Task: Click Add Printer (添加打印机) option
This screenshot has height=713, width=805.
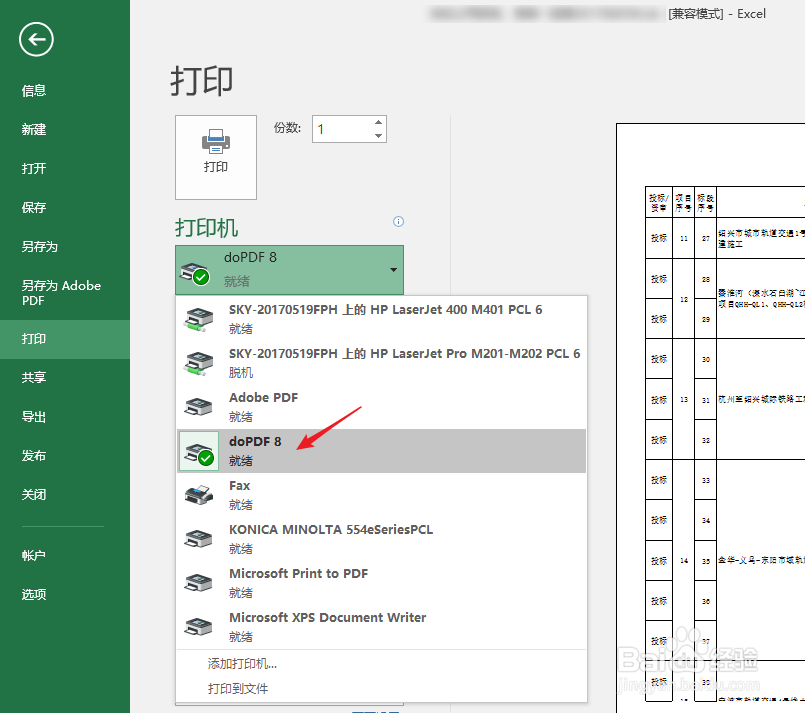Action: tap(242, 664)
